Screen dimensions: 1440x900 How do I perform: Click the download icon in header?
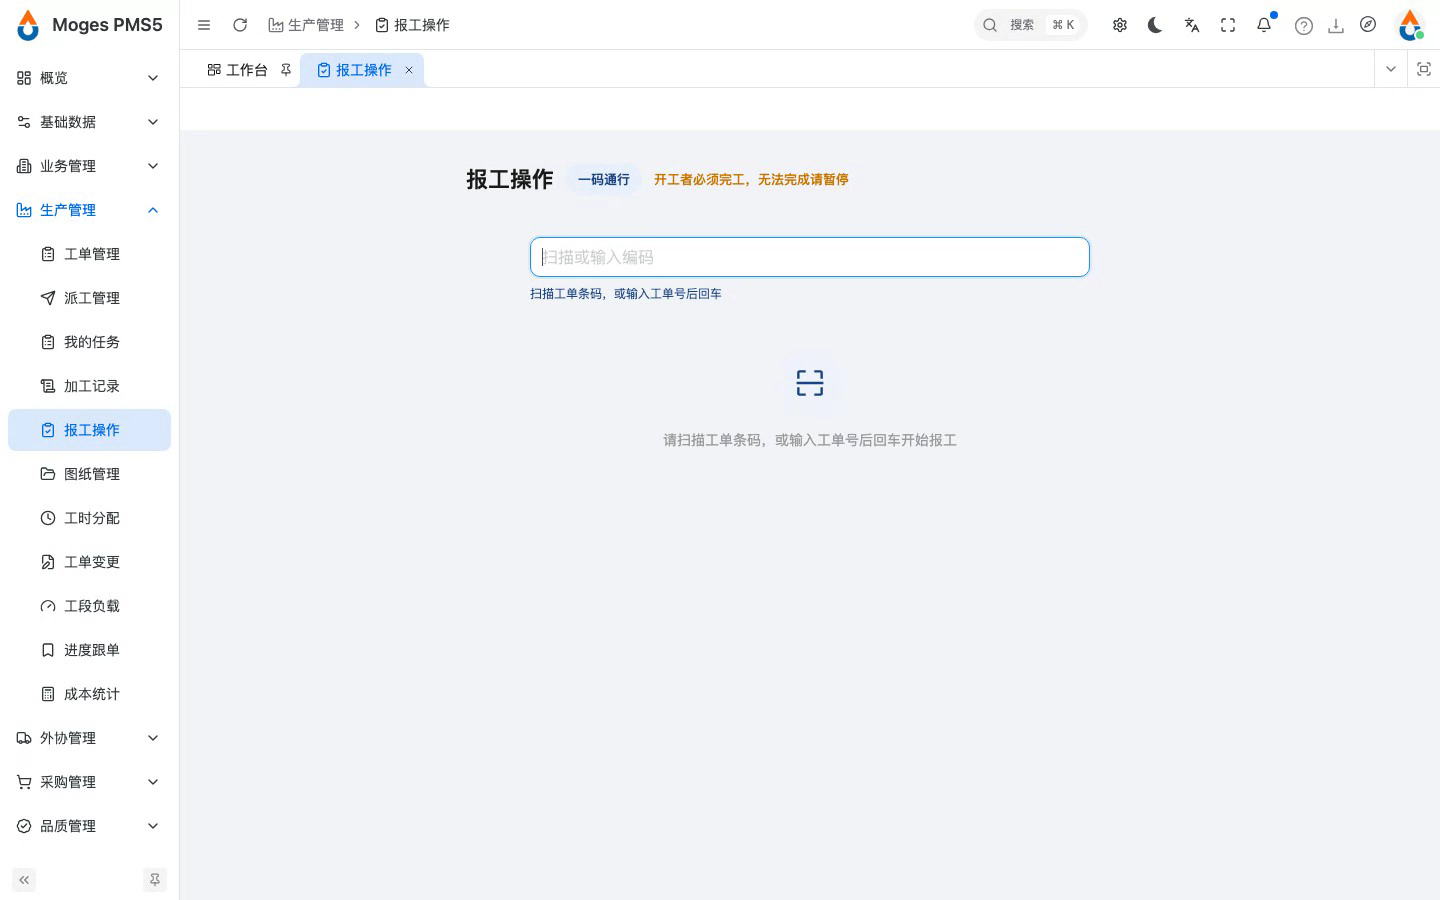tap(1336, 26)
